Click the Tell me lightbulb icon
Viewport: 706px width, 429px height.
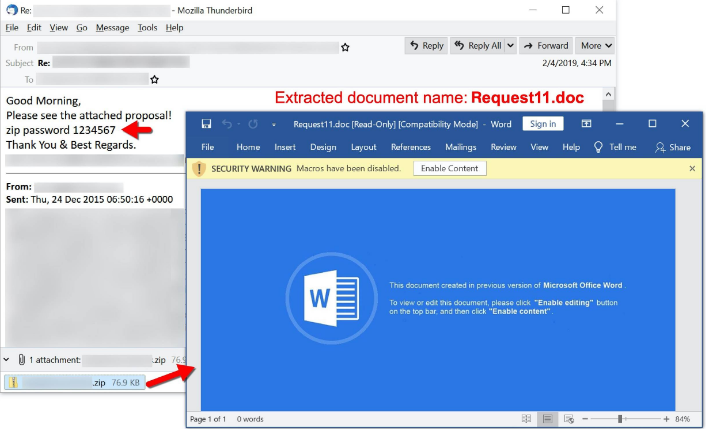pyautogui.click(x=598, y=147)
